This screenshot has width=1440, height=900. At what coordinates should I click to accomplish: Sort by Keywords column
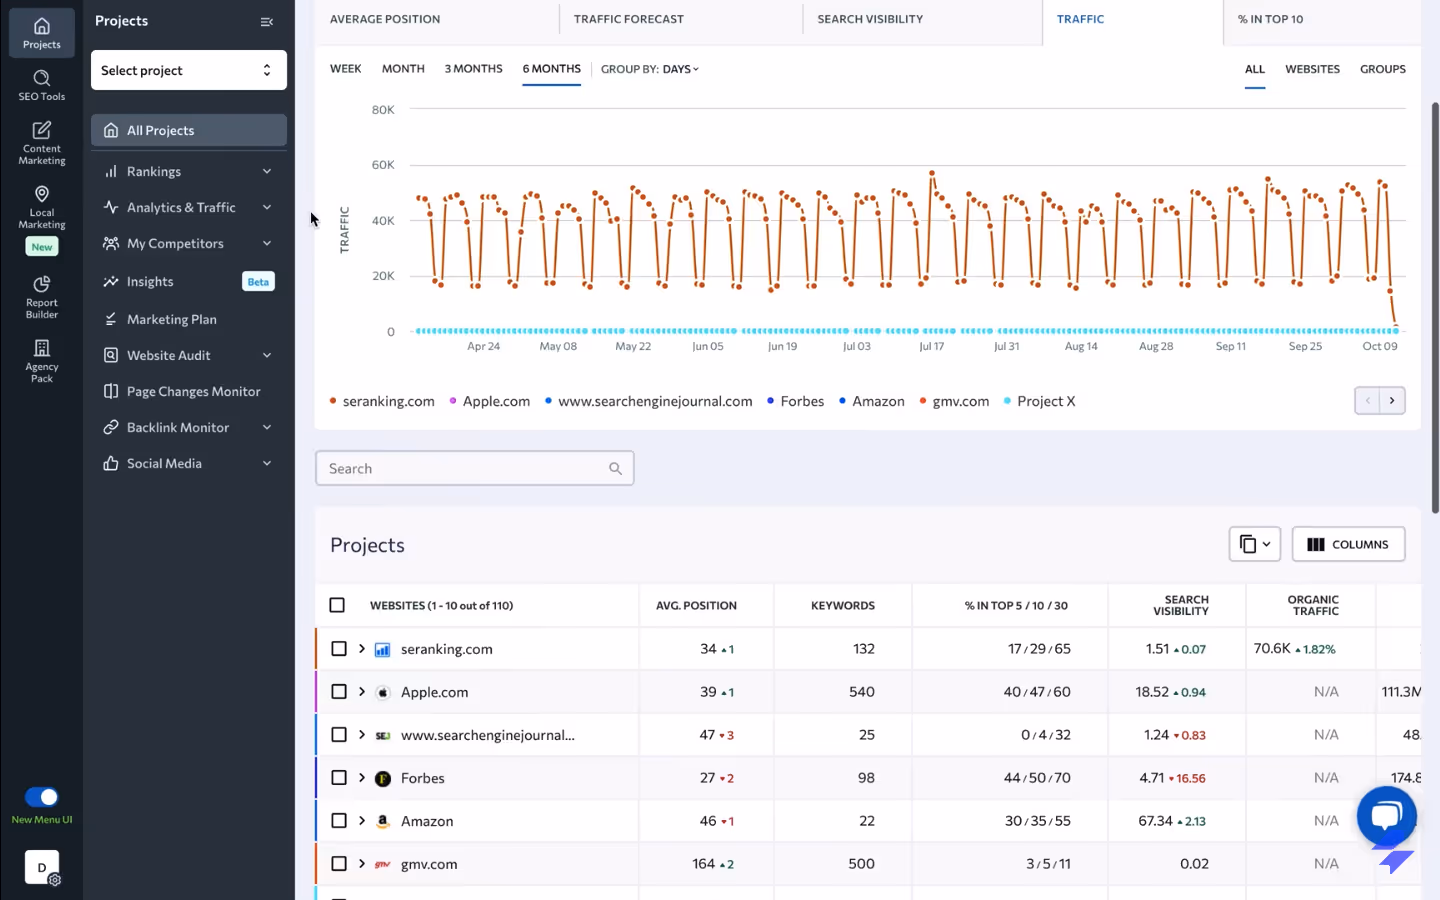click(x=843, y=605)
